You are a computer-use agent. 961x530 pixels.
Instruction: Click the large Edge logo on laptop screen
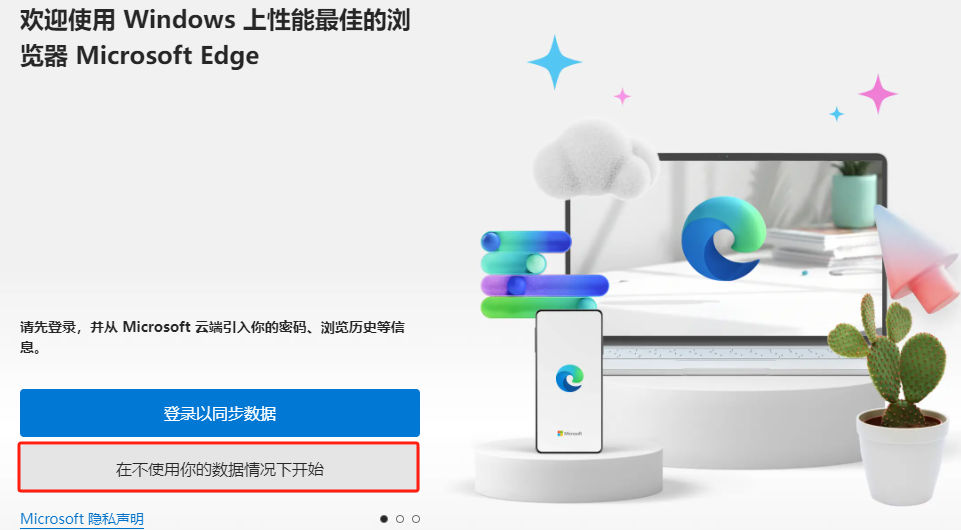point(724,238)
